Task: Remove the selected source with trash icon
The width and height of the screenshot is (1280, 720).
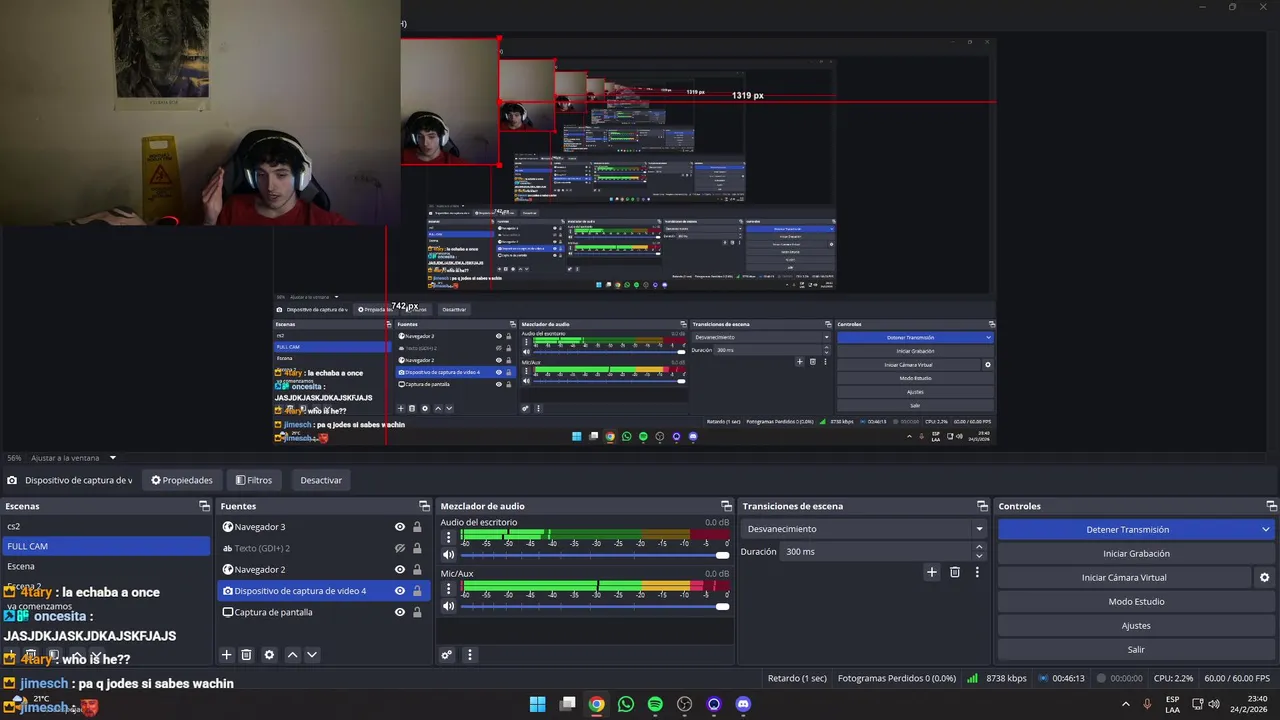Action: coord(246,655)
